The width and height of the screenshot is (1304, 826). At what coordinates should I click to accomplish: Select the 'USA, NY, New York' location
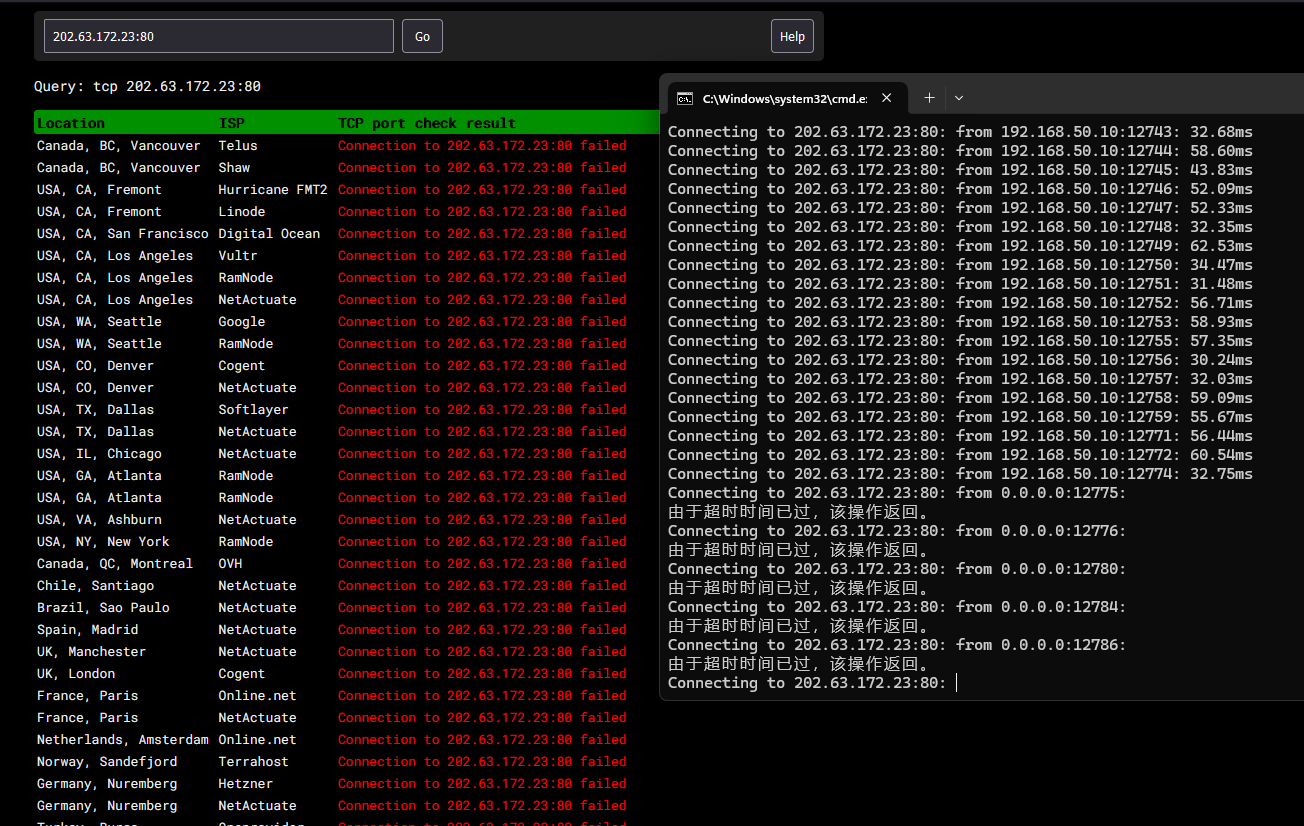click(103, 542)
